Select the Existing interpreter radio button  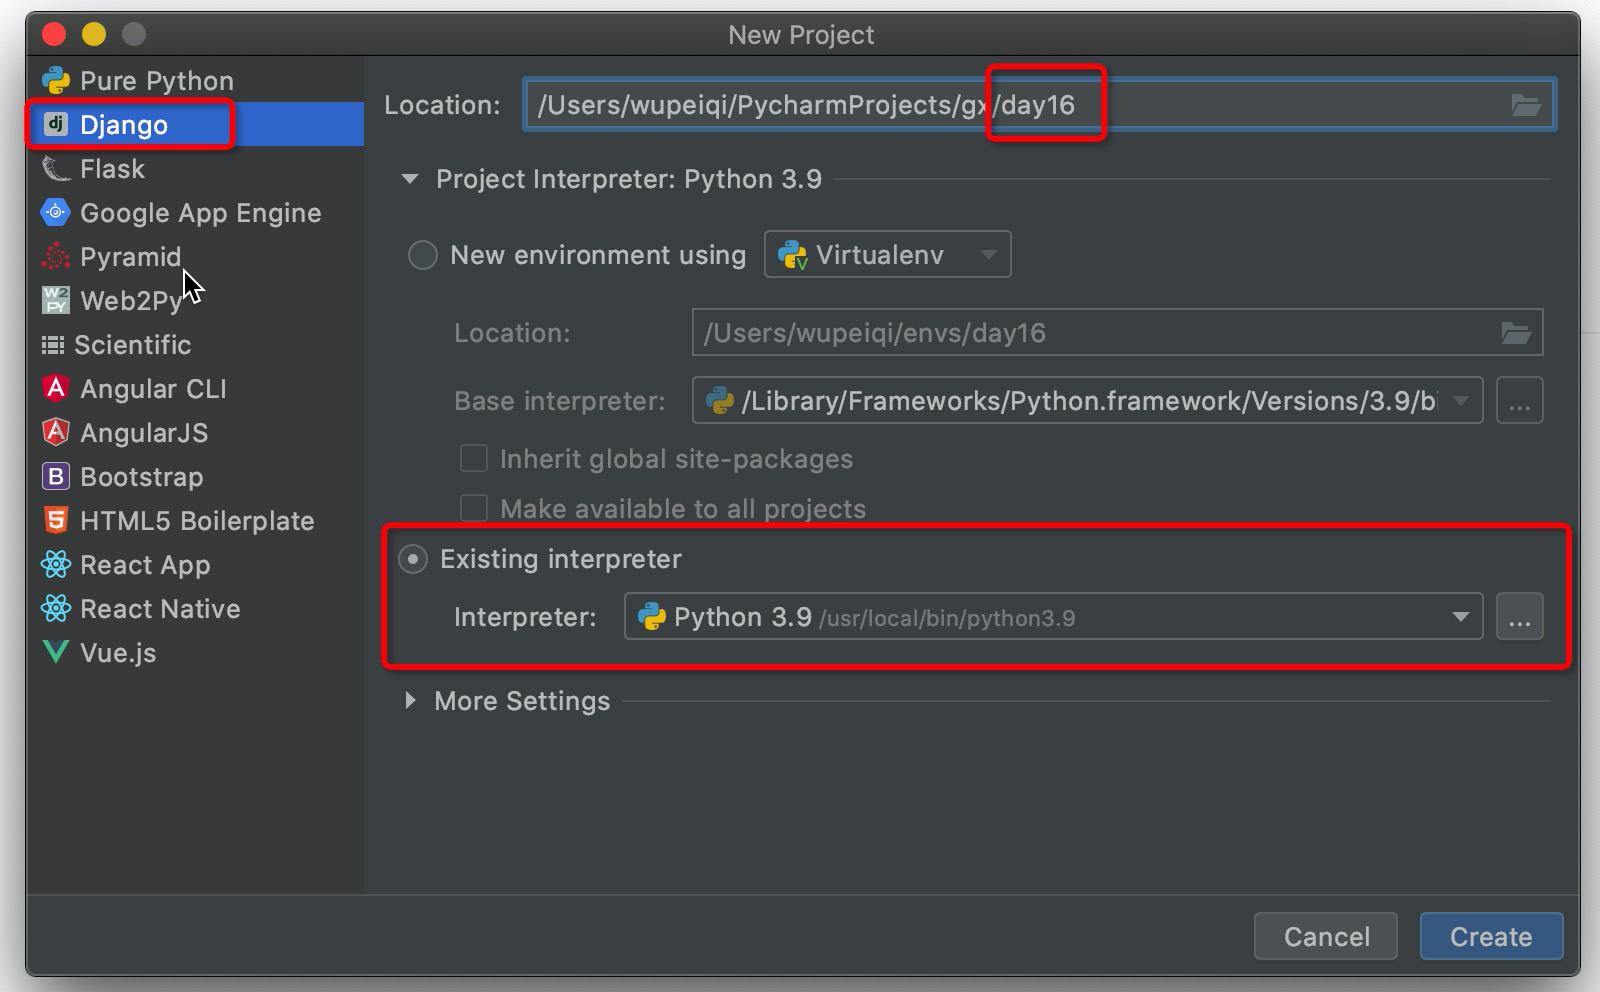point(413,559)
